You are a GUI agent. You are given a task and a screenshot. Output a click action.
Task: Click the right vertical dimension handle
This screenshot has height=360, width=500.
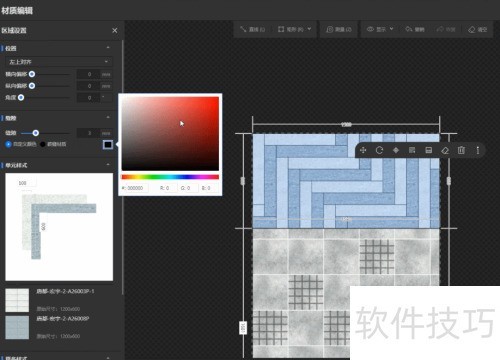pos(449,181)
